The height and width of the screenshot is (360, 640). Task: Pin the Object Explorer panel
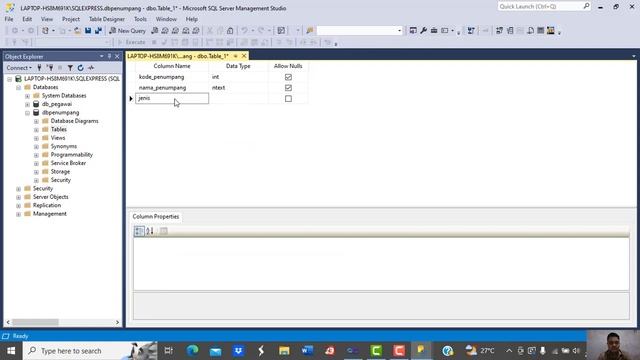tap(109, 56)
